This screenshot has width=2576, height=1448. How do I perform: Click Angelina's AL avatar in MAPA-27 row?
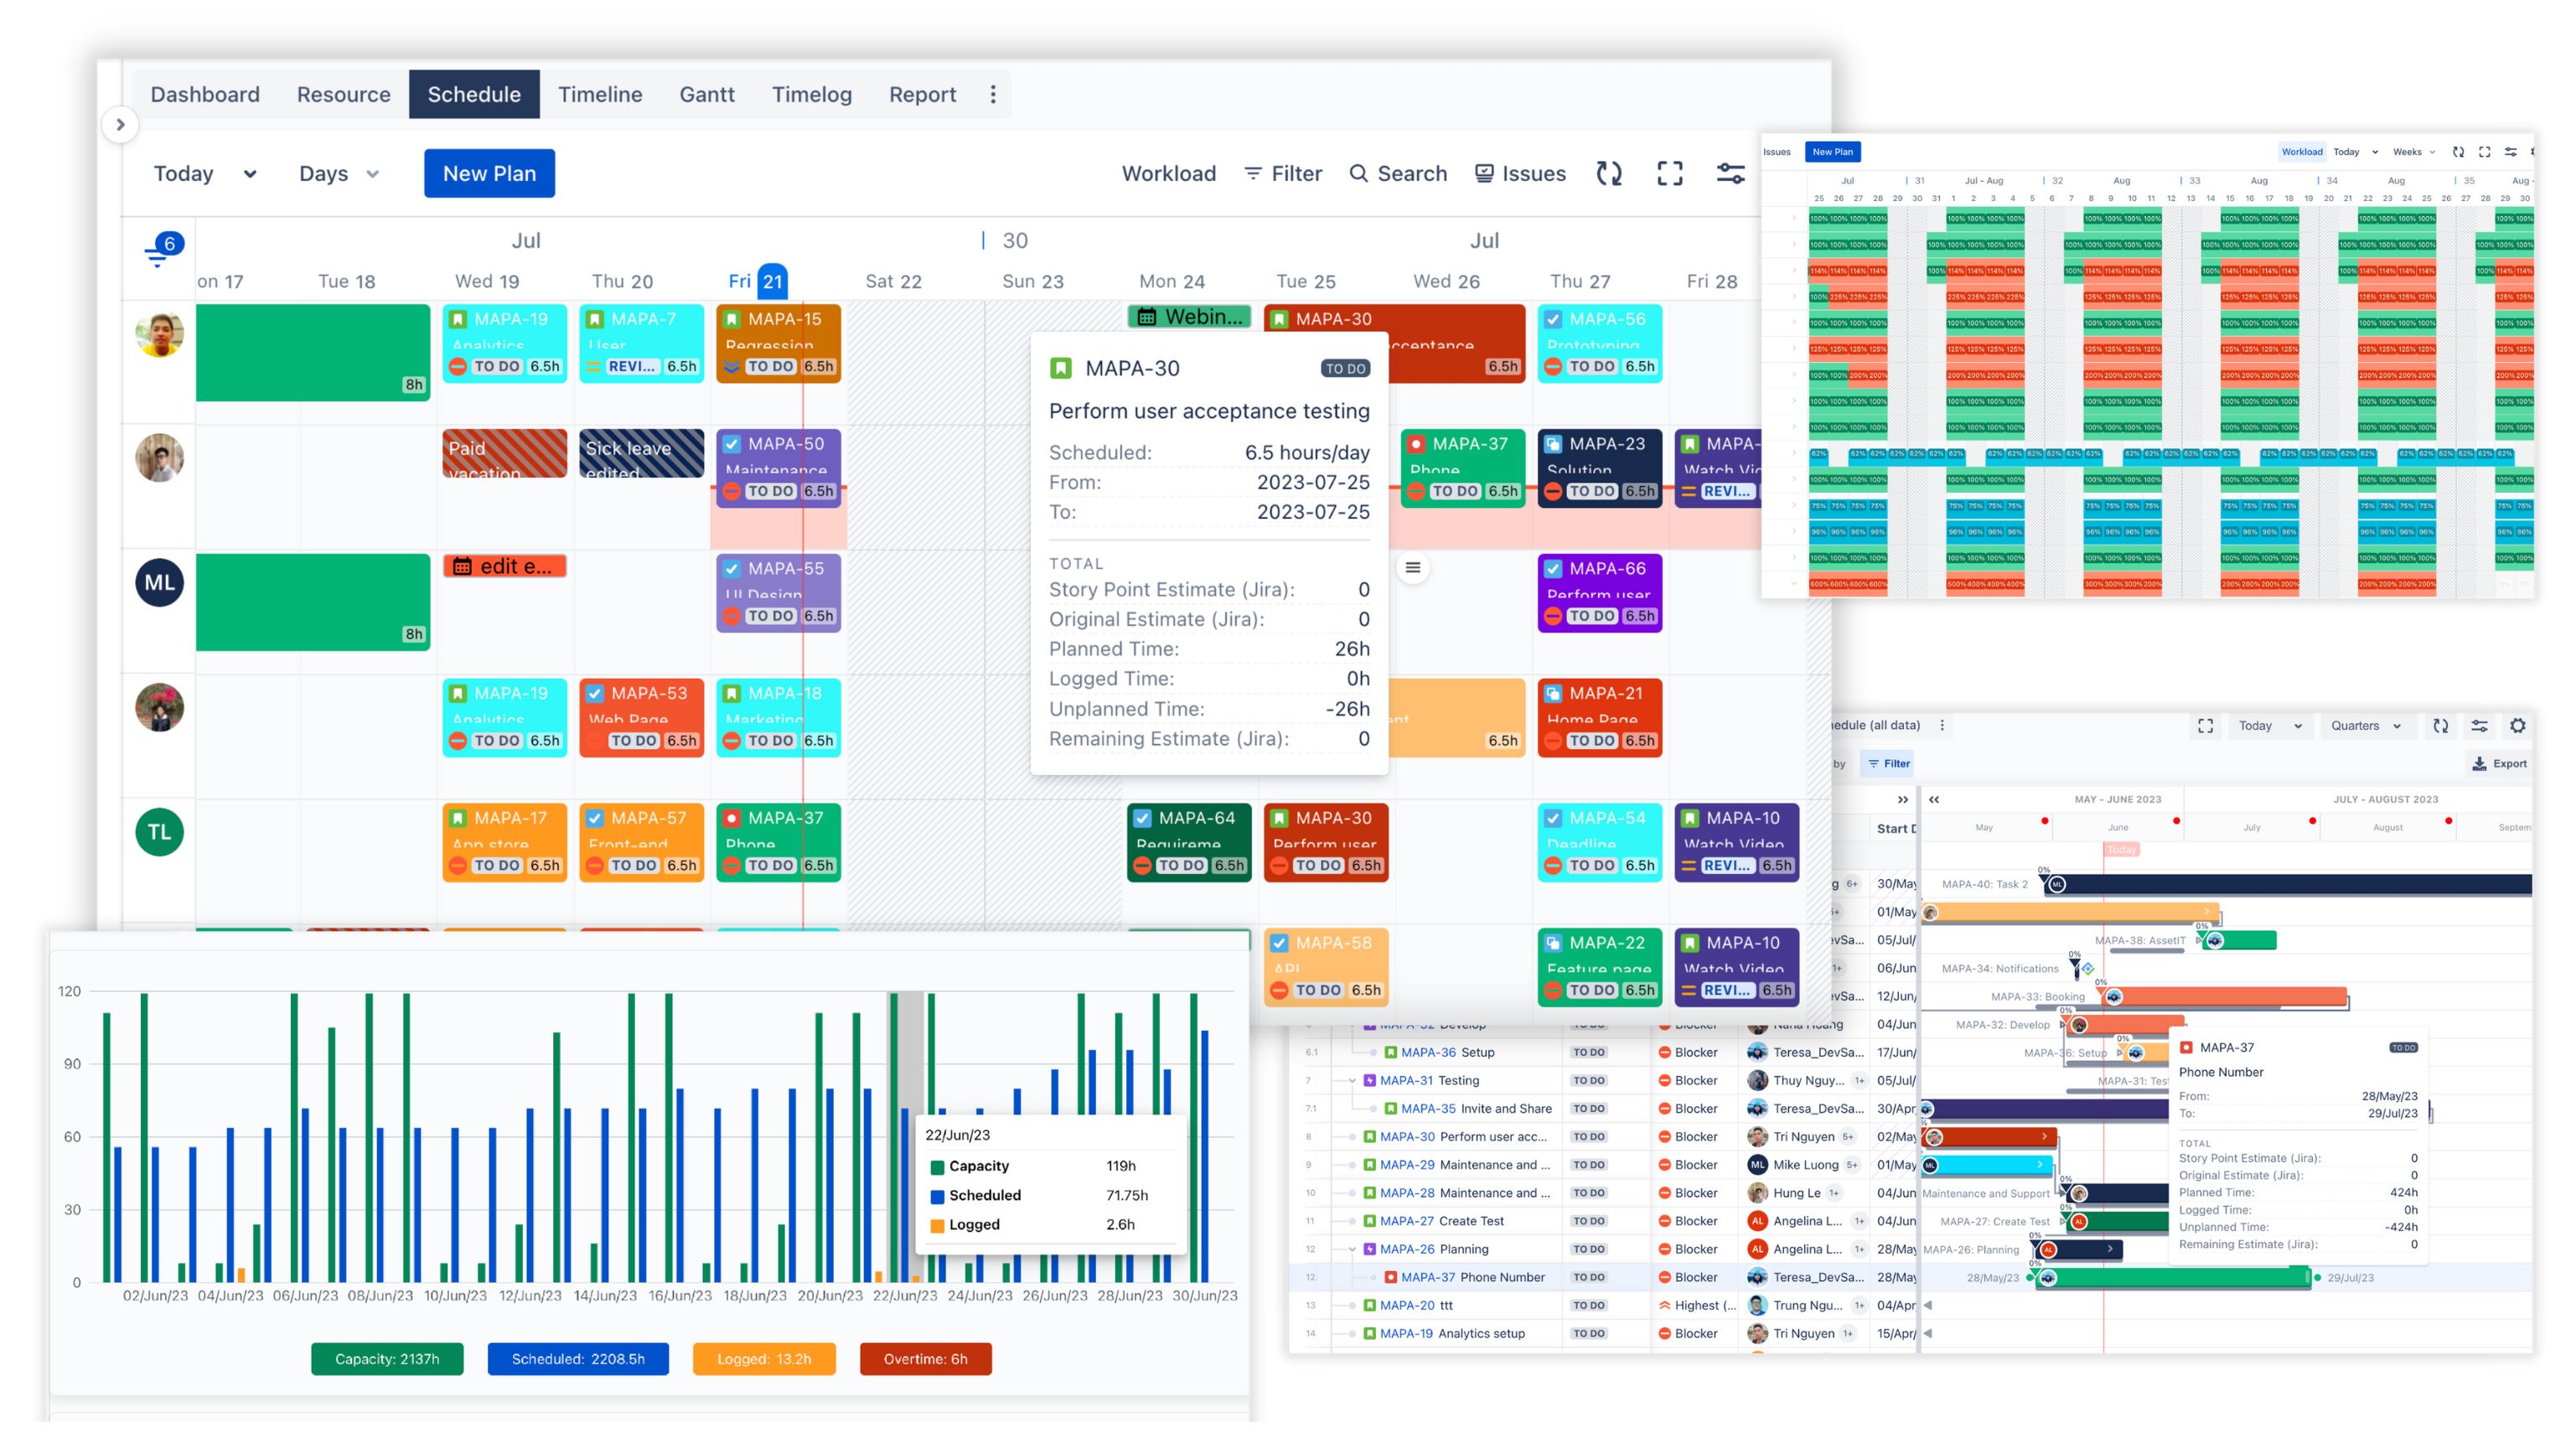(1757, 1221)
